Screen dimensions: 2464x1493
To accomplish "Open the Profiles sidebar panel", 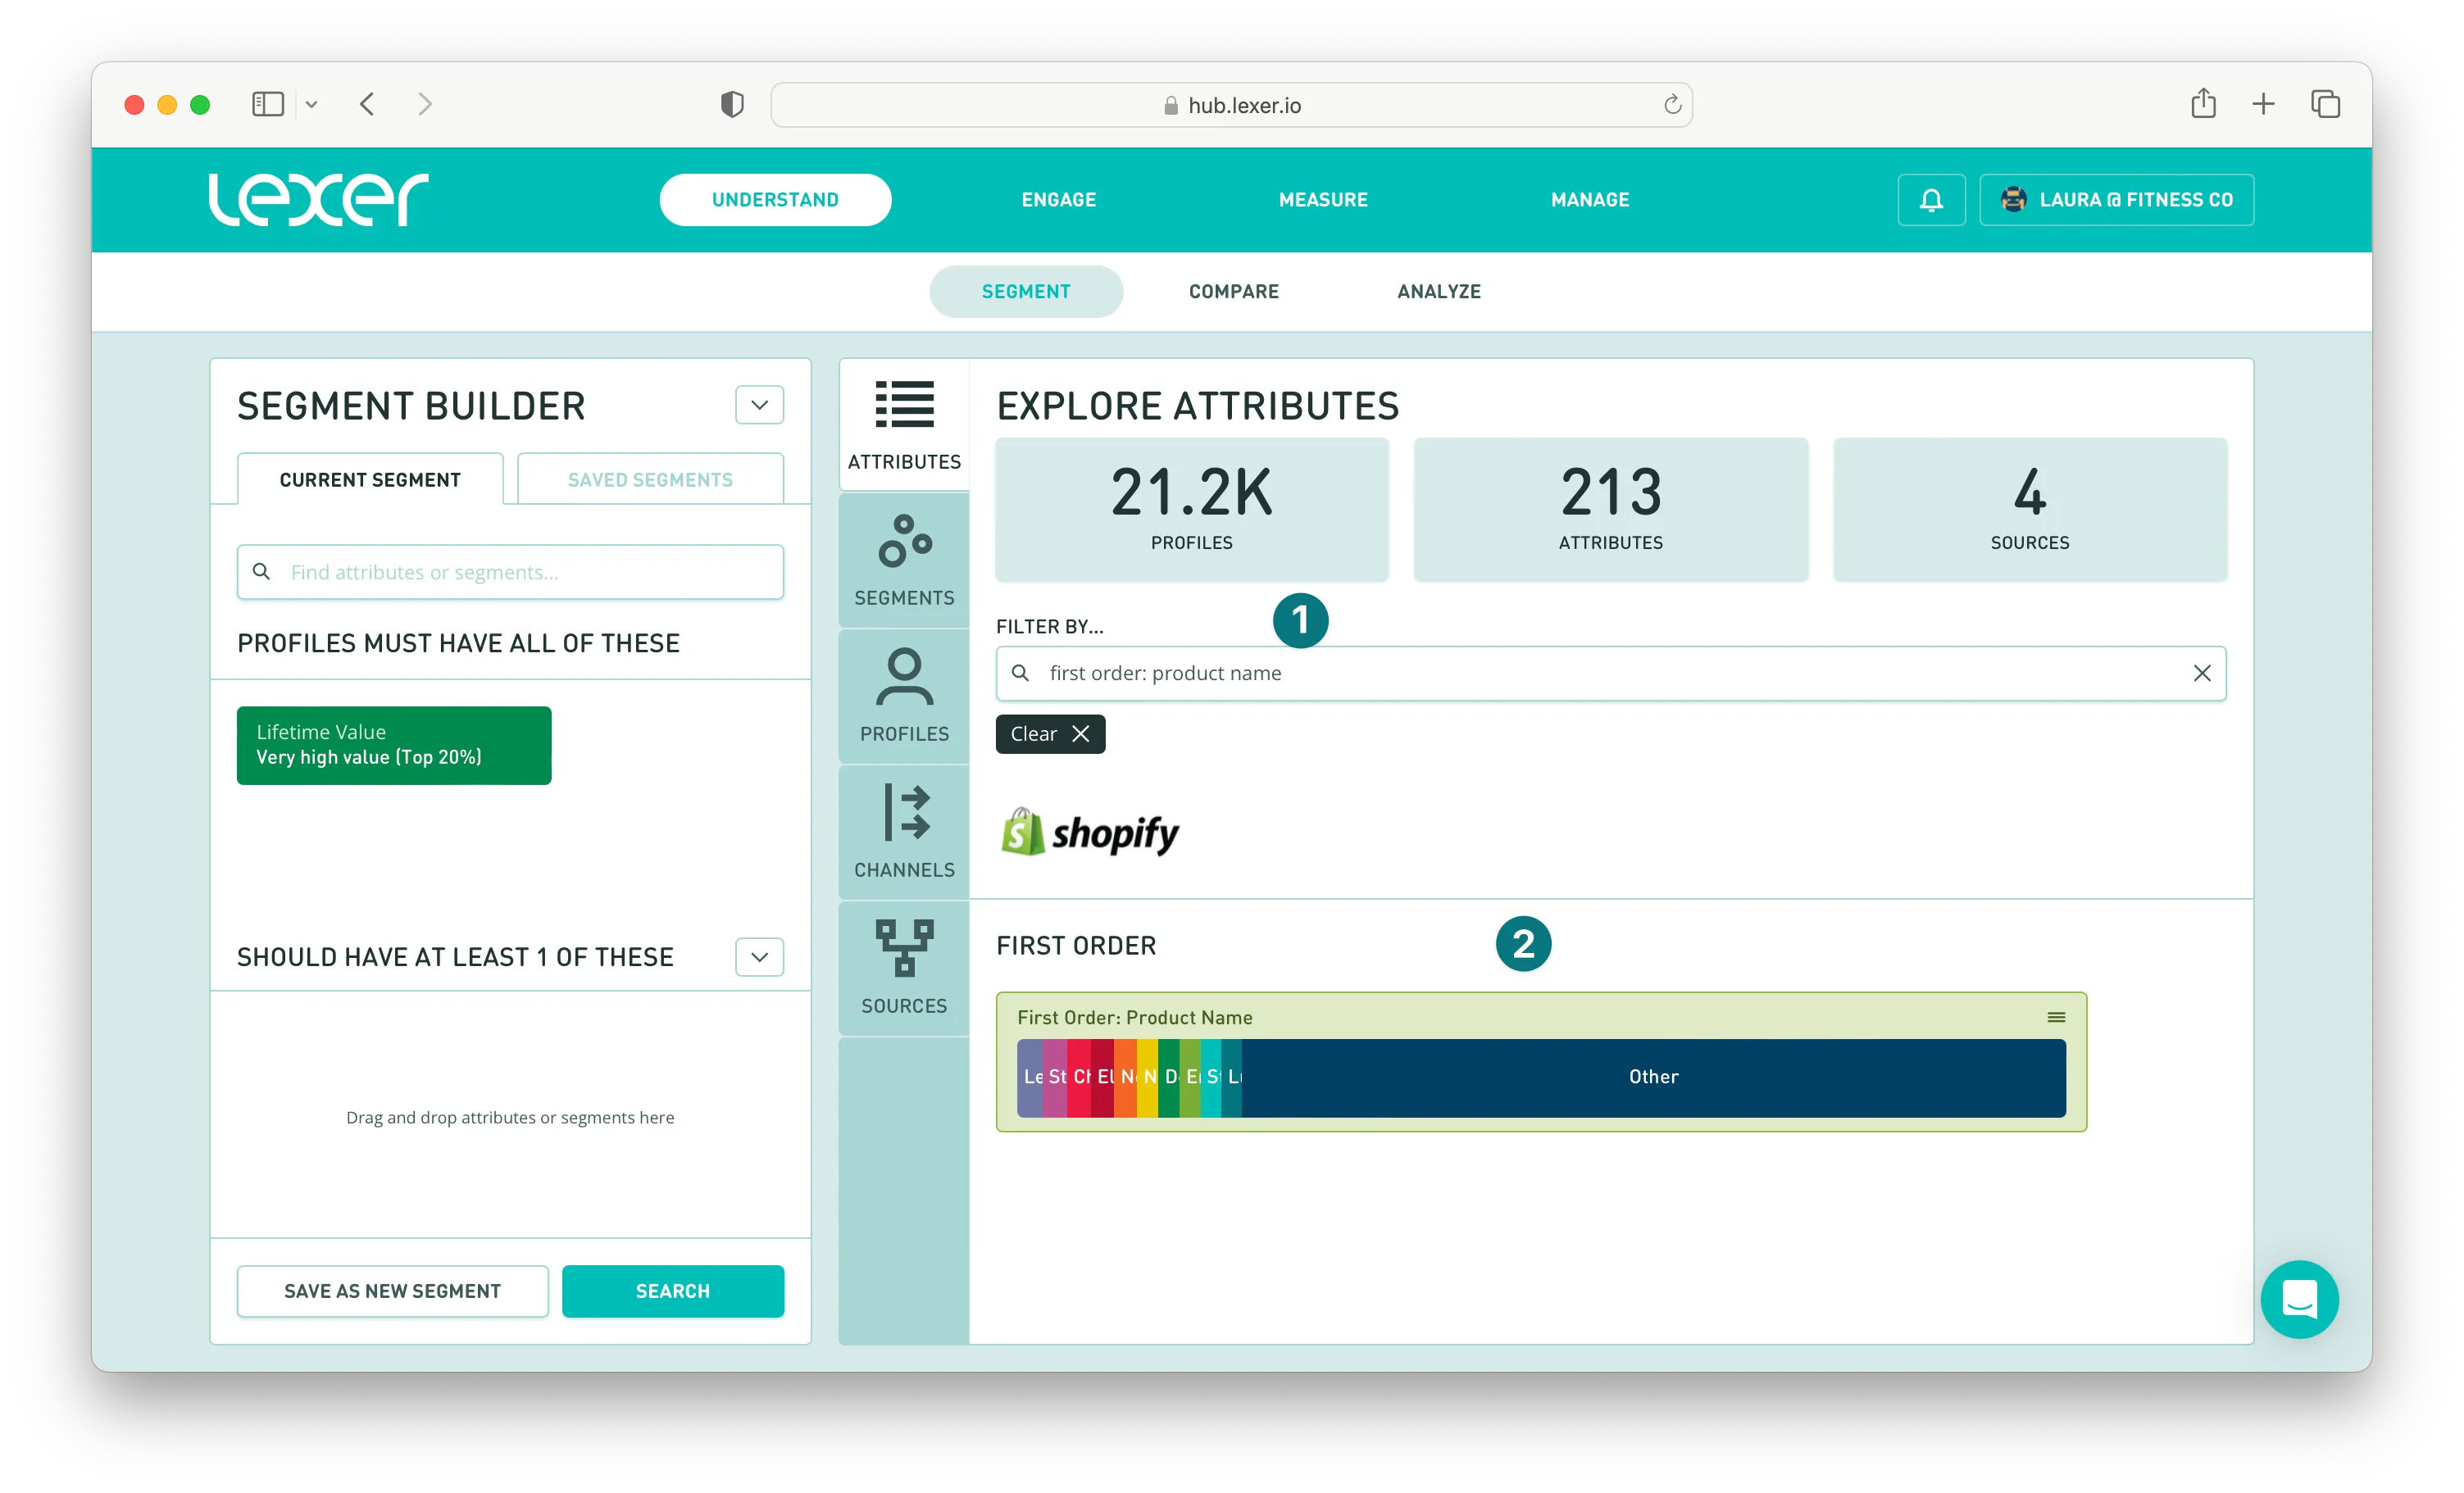I will 904,696.
